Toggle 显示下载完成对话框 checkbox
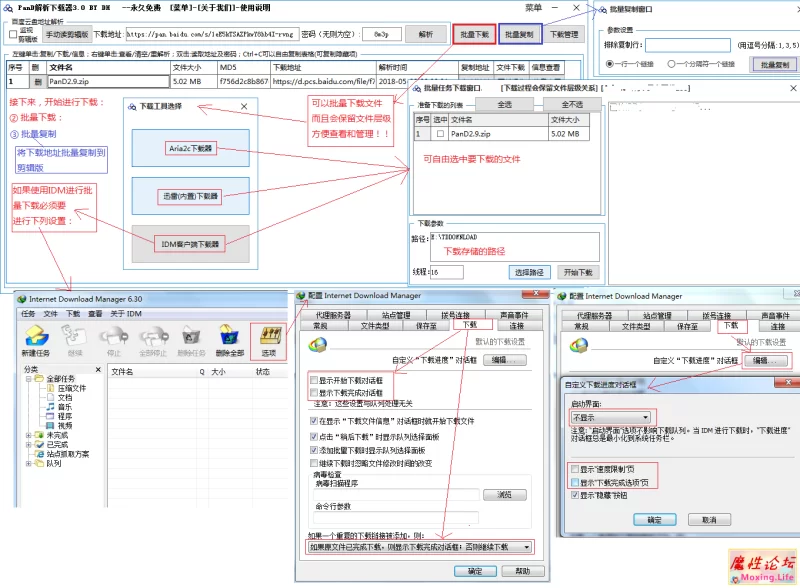The image size is (800, 588). (x=314, y=393)
